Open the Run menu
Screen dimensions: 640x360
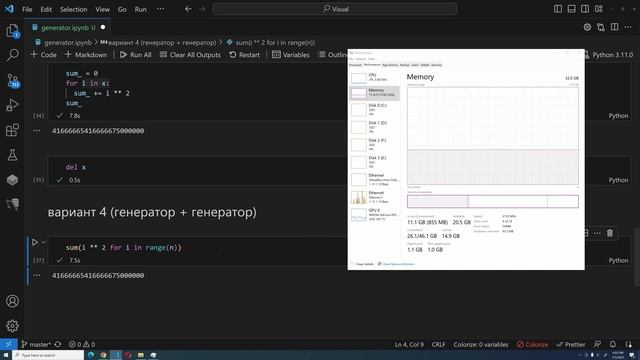(x=140, y=9)
